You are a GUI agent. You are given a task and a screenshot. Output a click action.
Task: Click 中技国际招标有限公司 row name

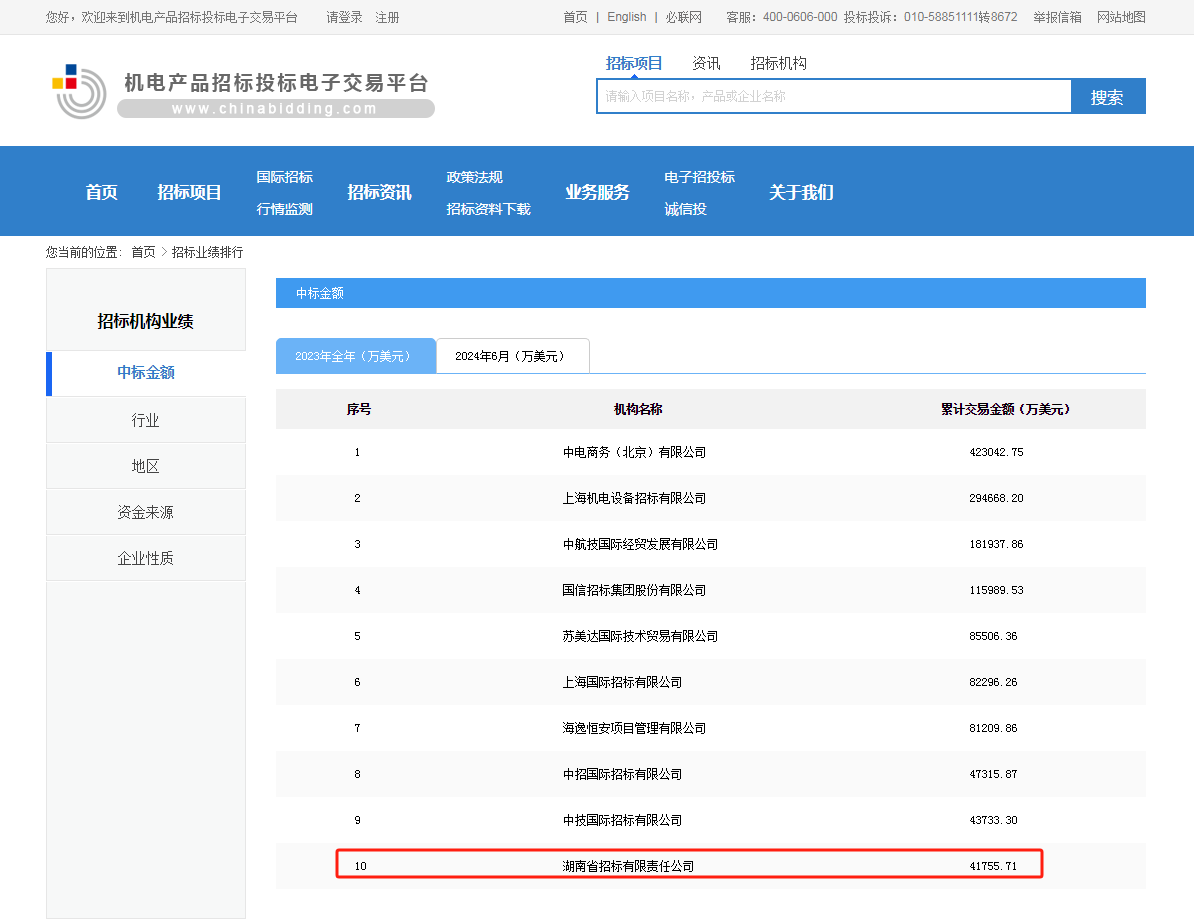(x=622, y=820)
